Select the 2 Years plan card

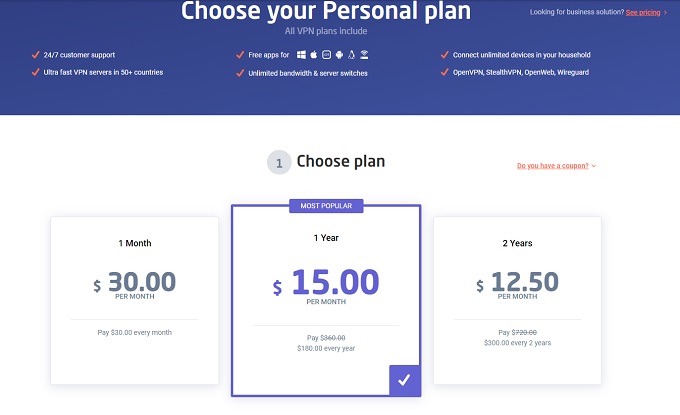[x=516, y=300]
